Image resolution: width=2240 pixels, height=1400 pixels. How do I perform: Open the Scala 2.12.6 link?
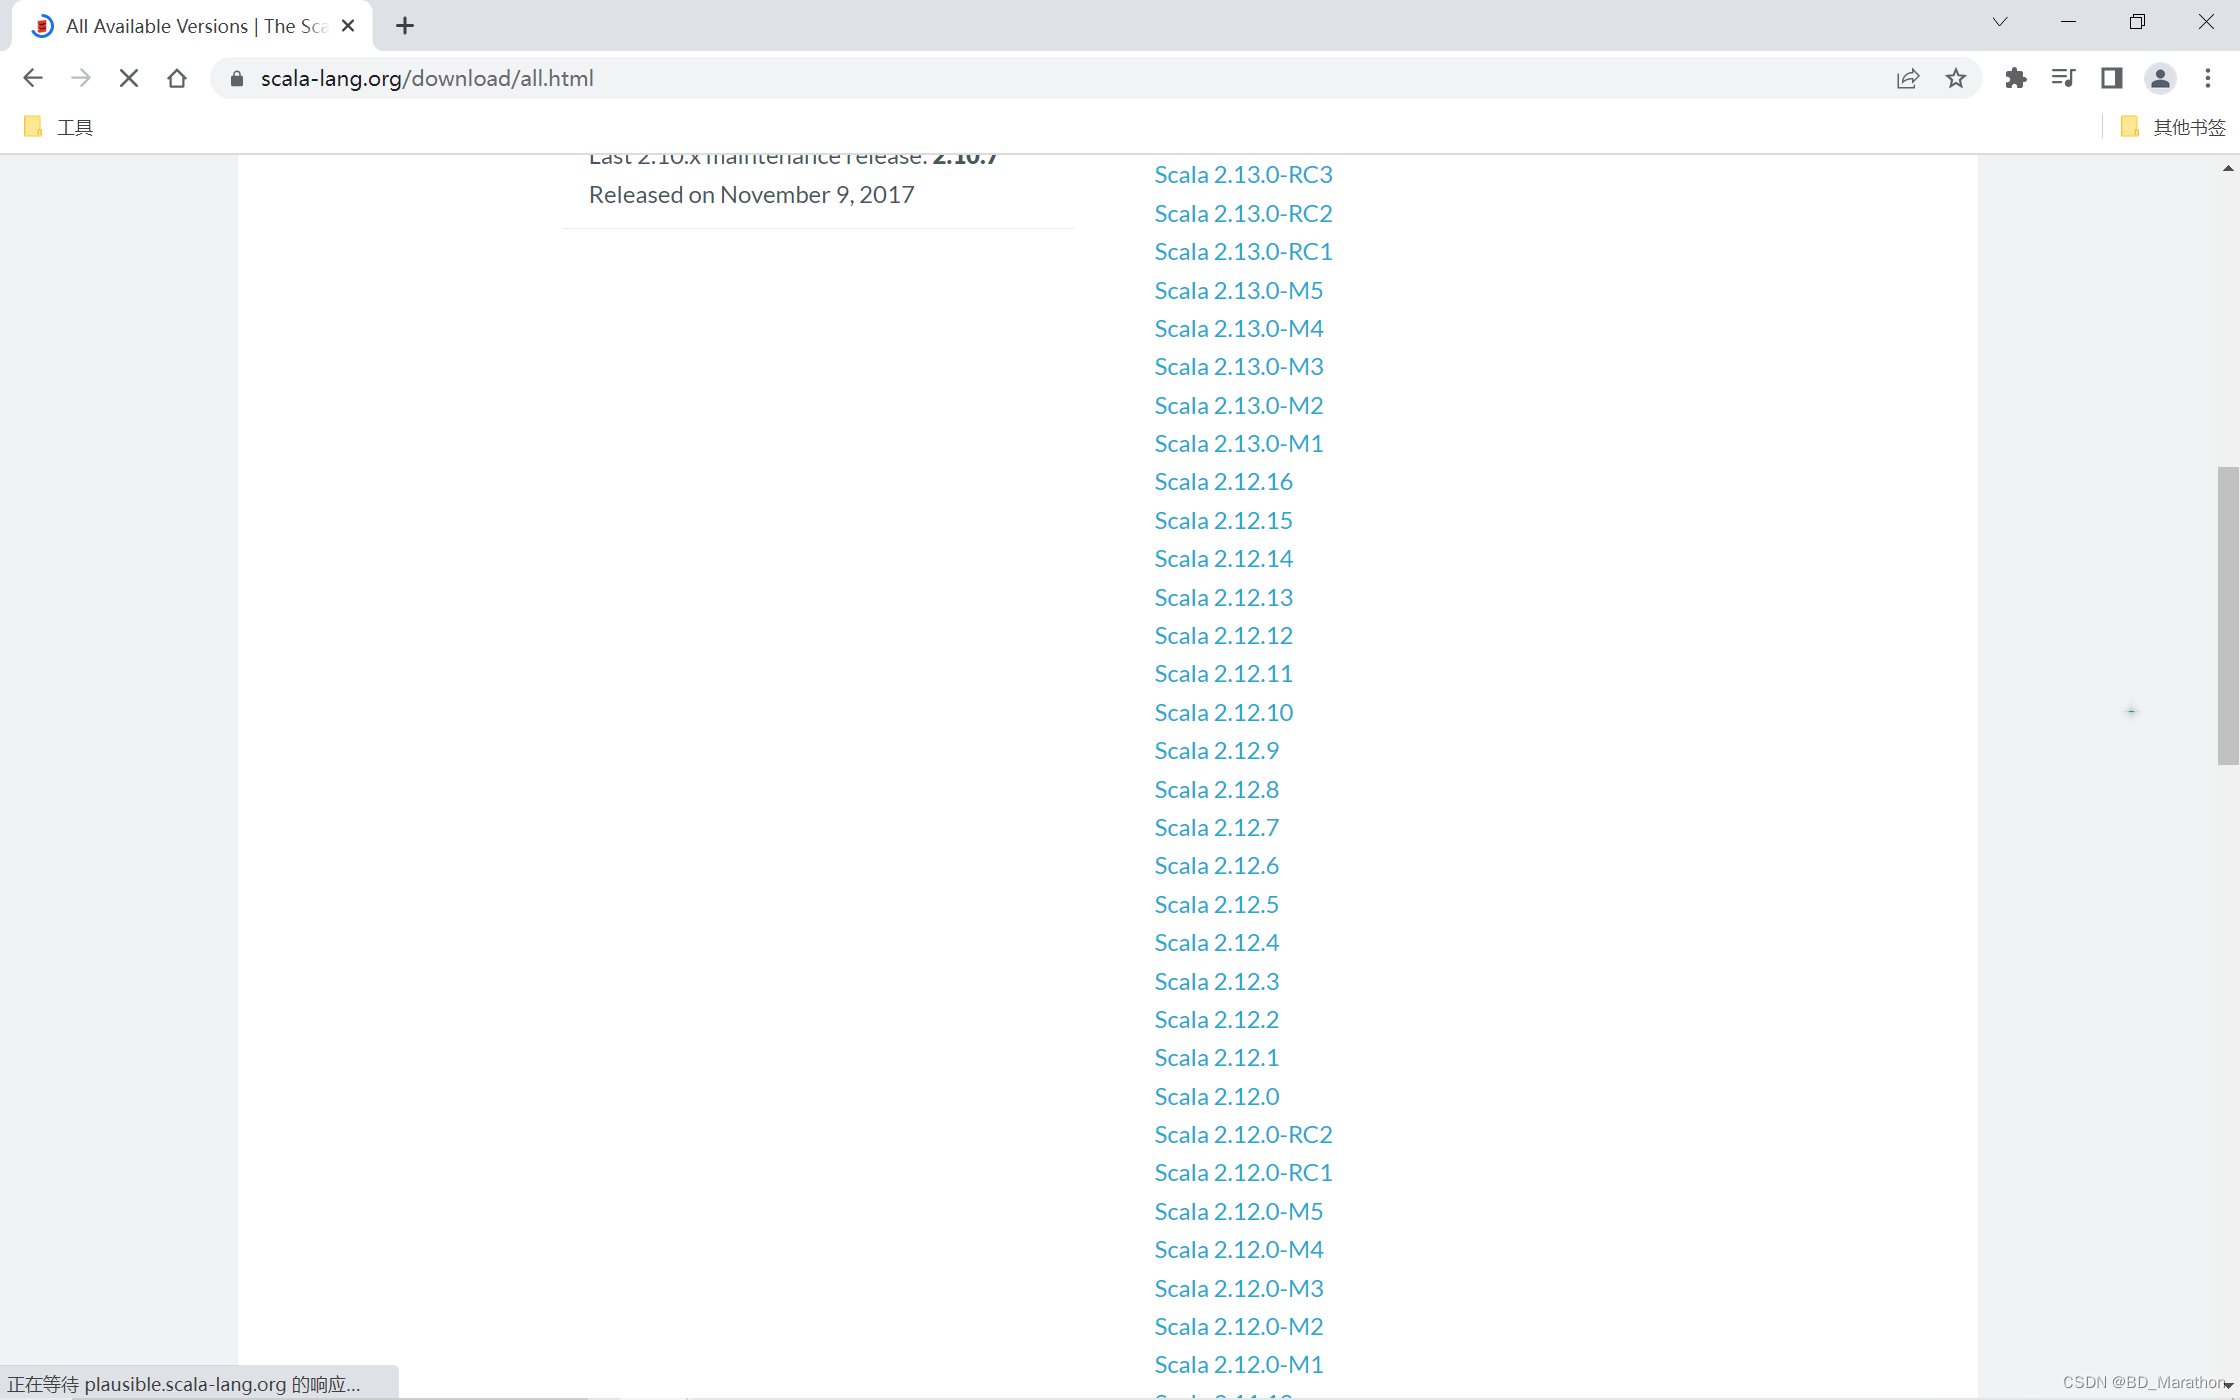(1216, 865)
